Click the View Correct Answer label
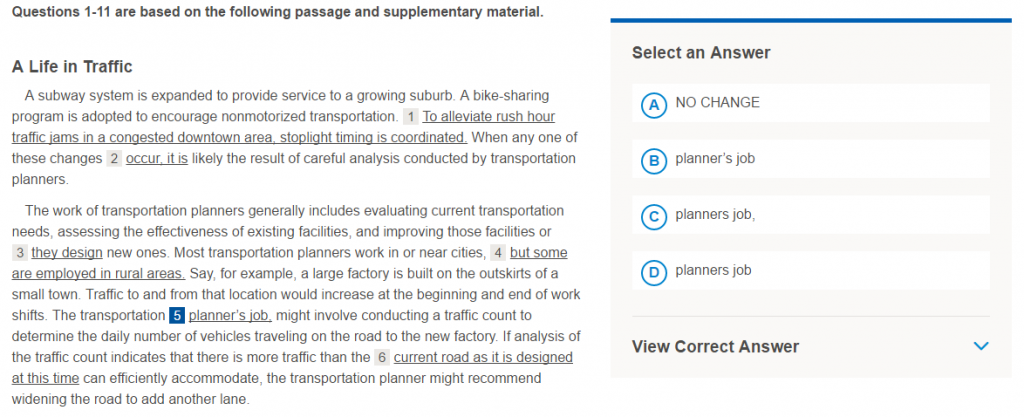Viewport: 1024px width, 417px height. point(715,346)
